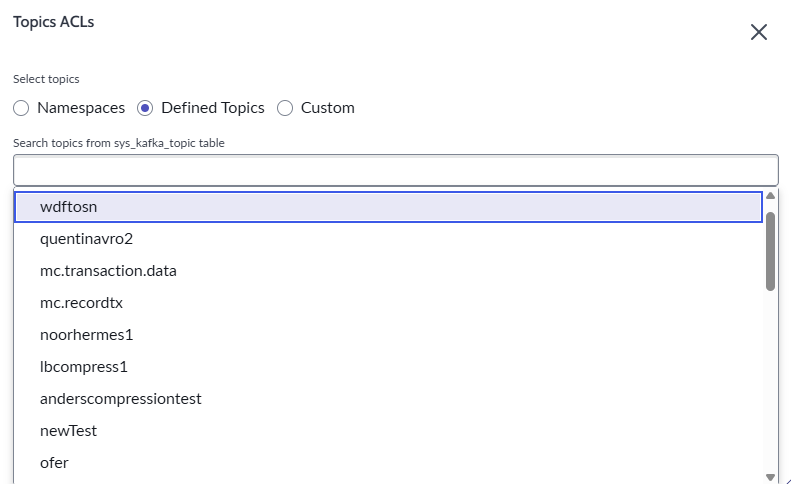
Task: Click the scrollbar track below the thumb
Action: pos(770,380)
